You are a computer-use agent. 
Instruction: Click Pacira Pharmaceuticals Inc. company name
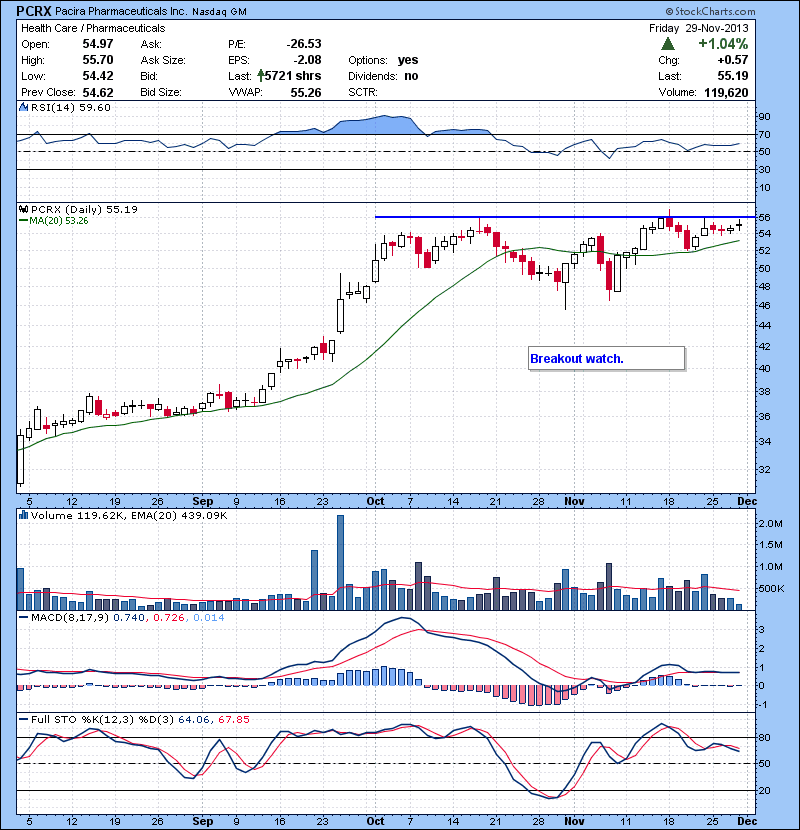point(121,12)
